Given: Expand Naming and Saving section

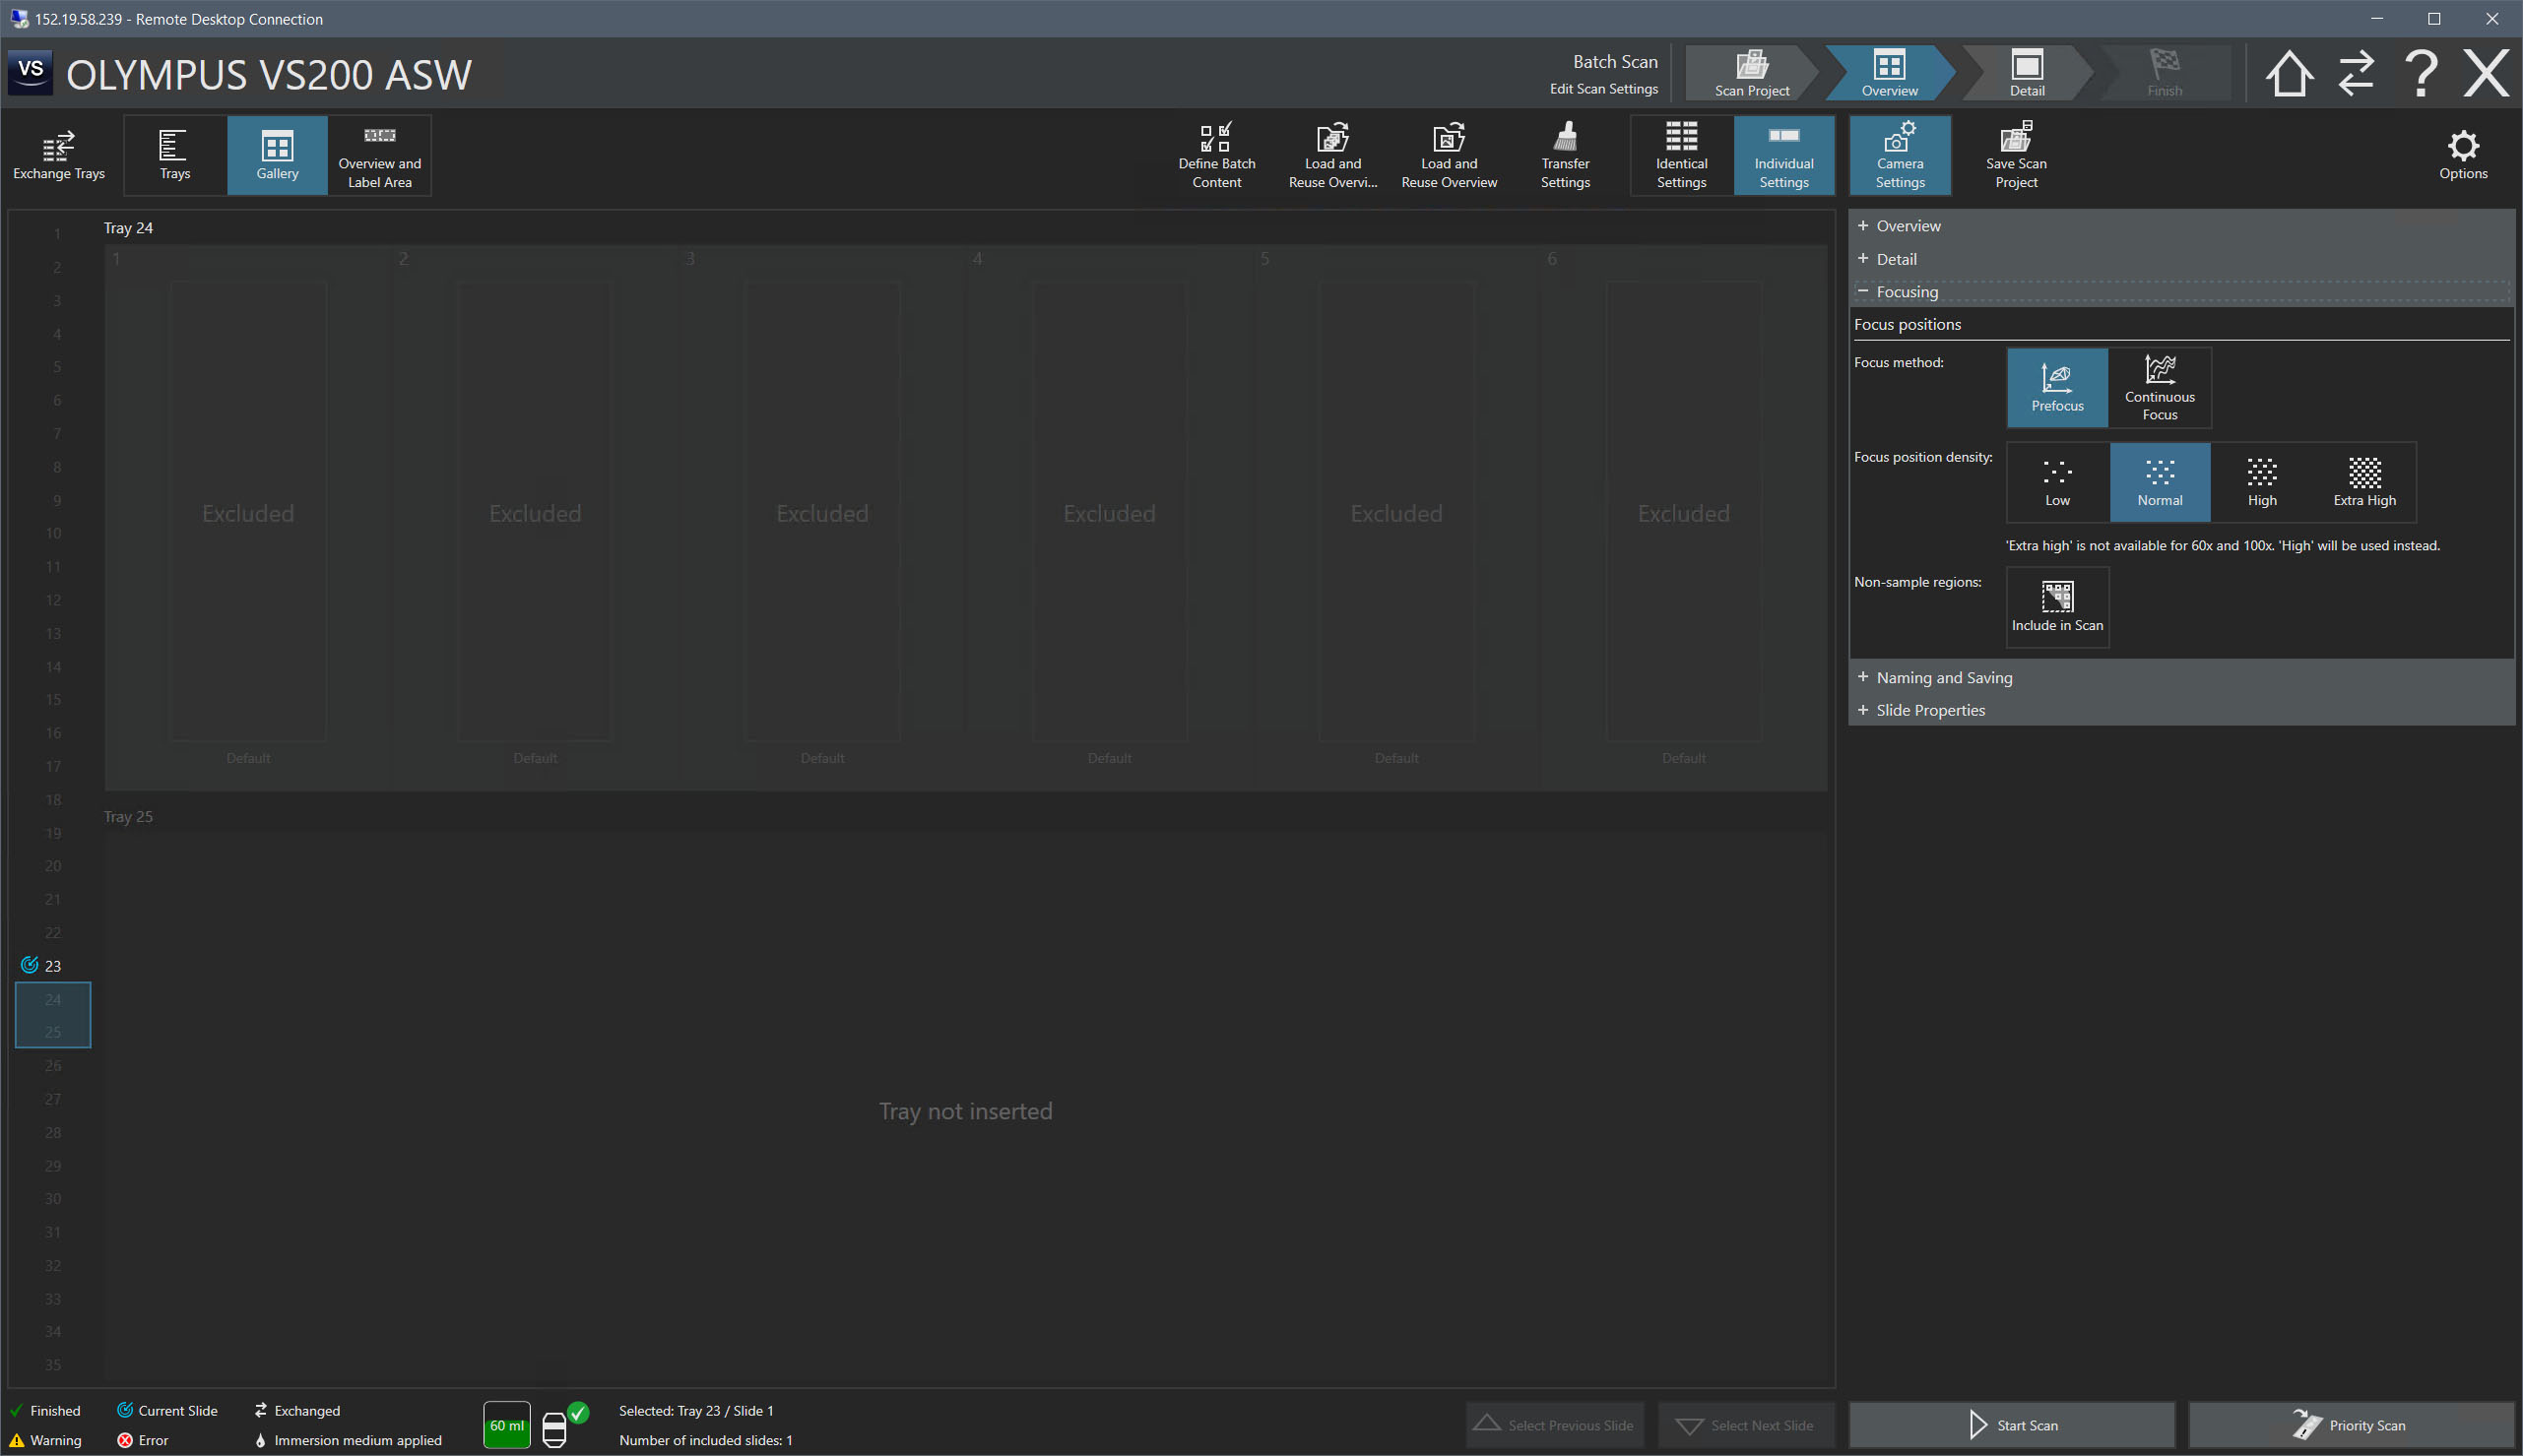Looking at the screenshot, I should [2181, 678].
